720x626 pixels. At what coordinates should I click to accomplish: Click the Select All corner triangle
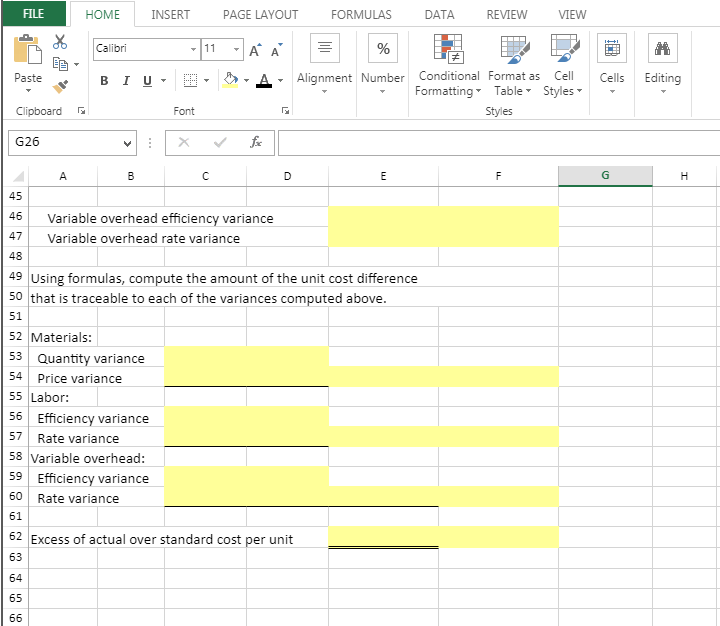[x=18, y=176]
